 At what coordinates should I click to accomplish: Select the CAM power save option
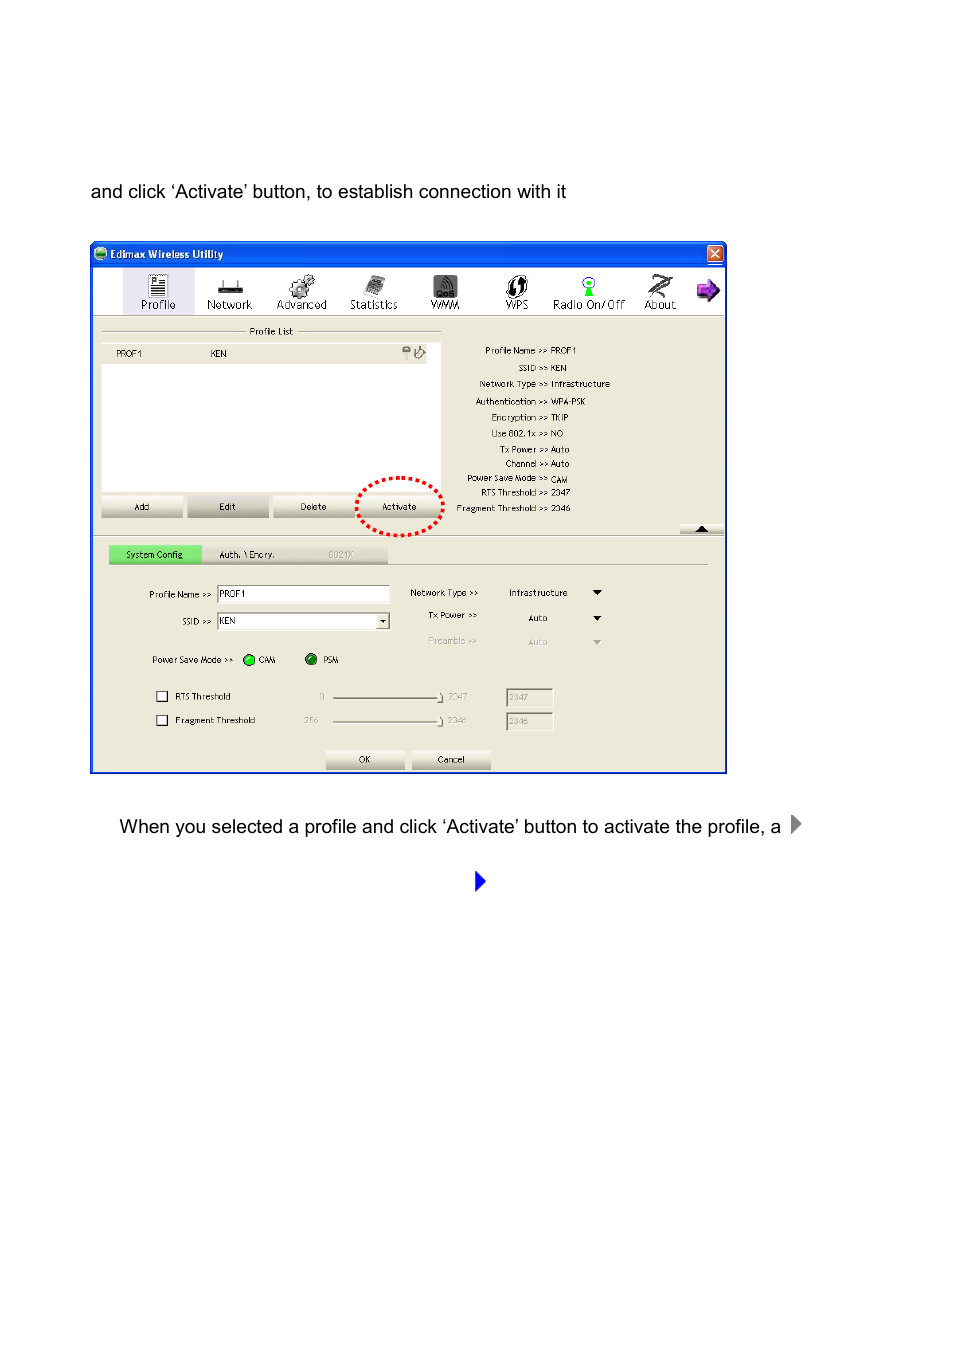(x=249, y=660)
